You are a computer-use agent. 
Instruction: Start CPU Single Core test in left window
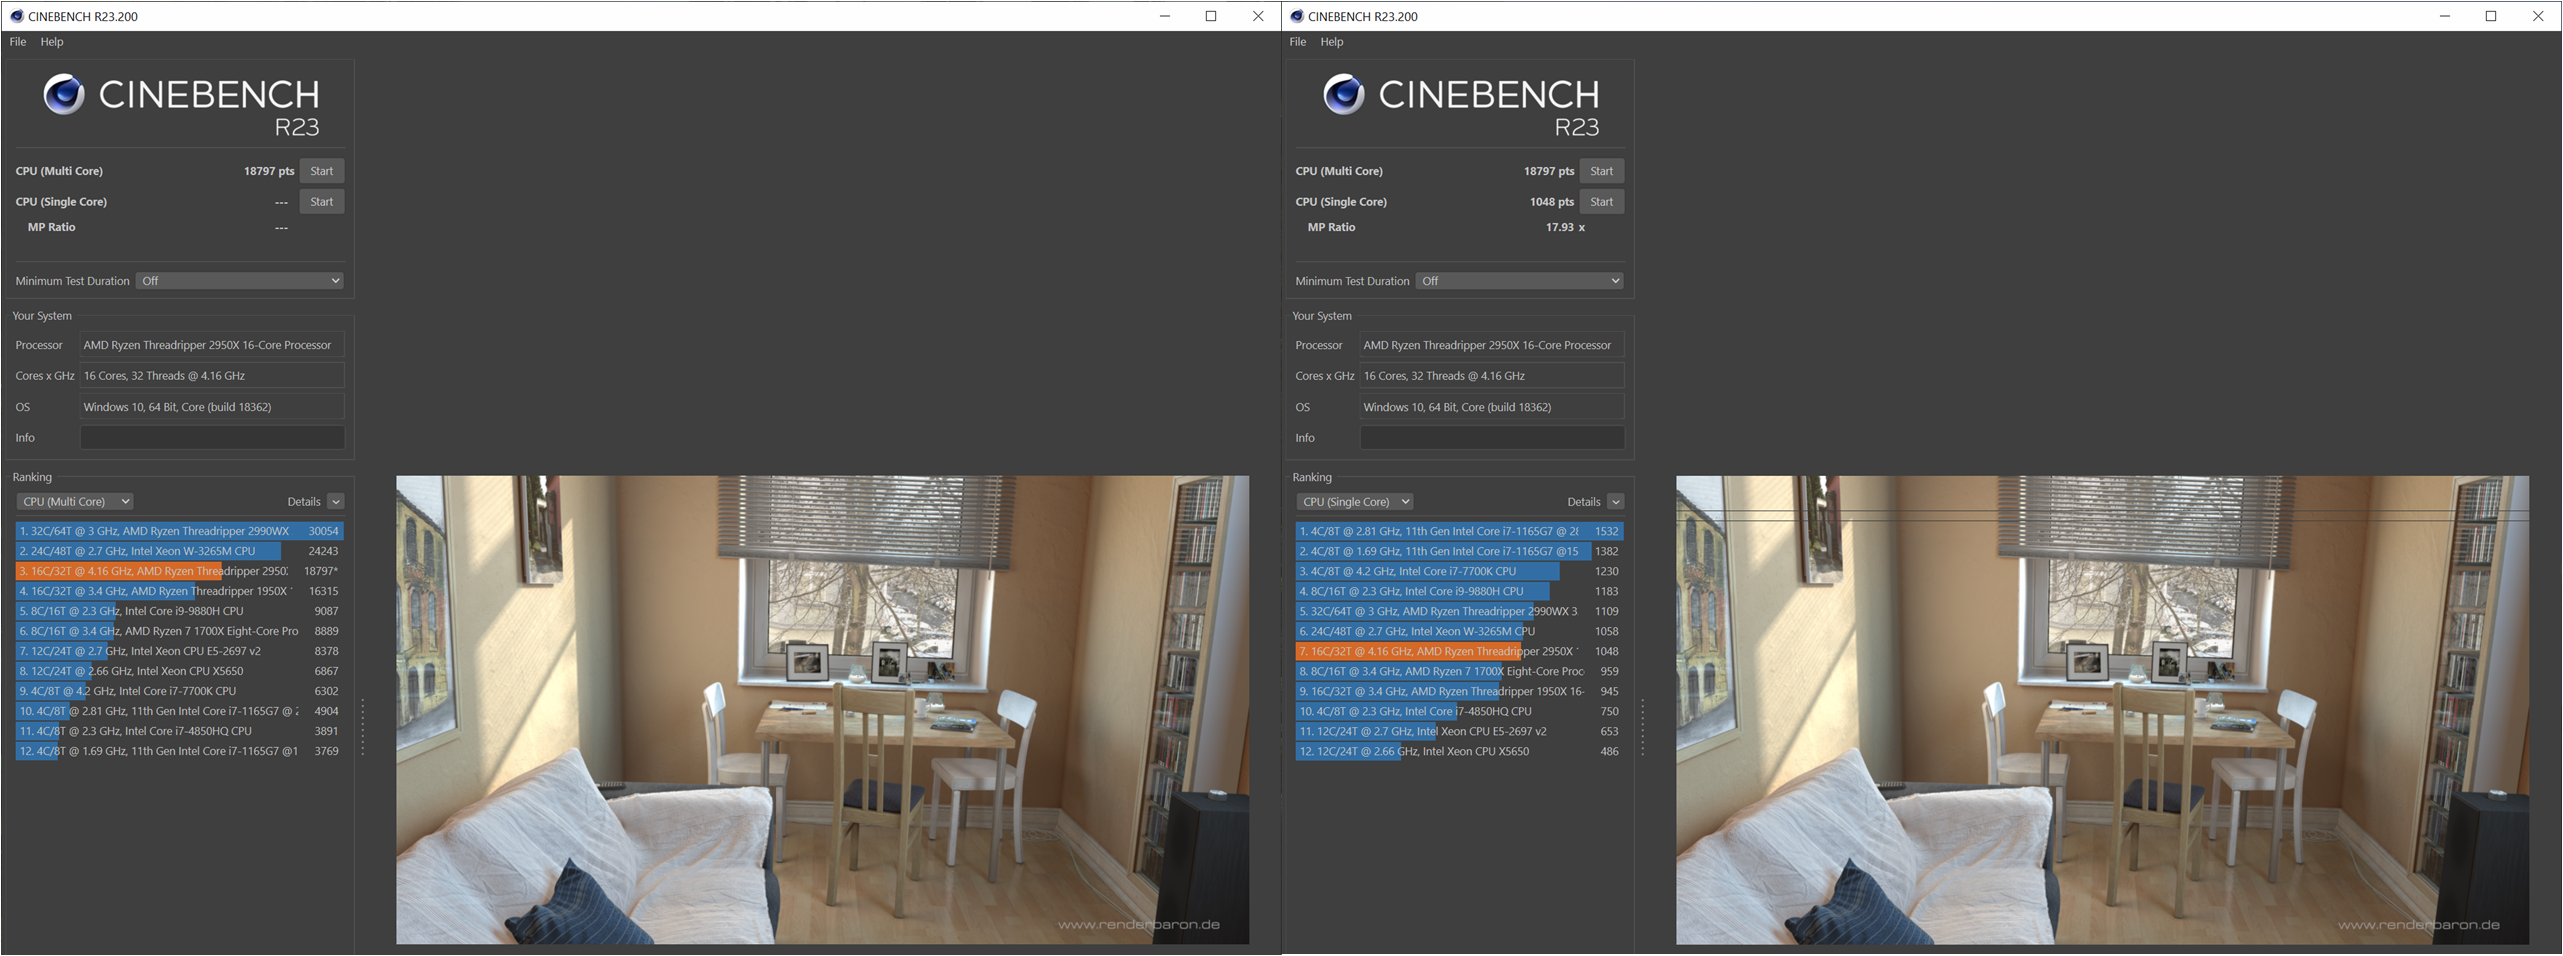click(x=322, y=202)
